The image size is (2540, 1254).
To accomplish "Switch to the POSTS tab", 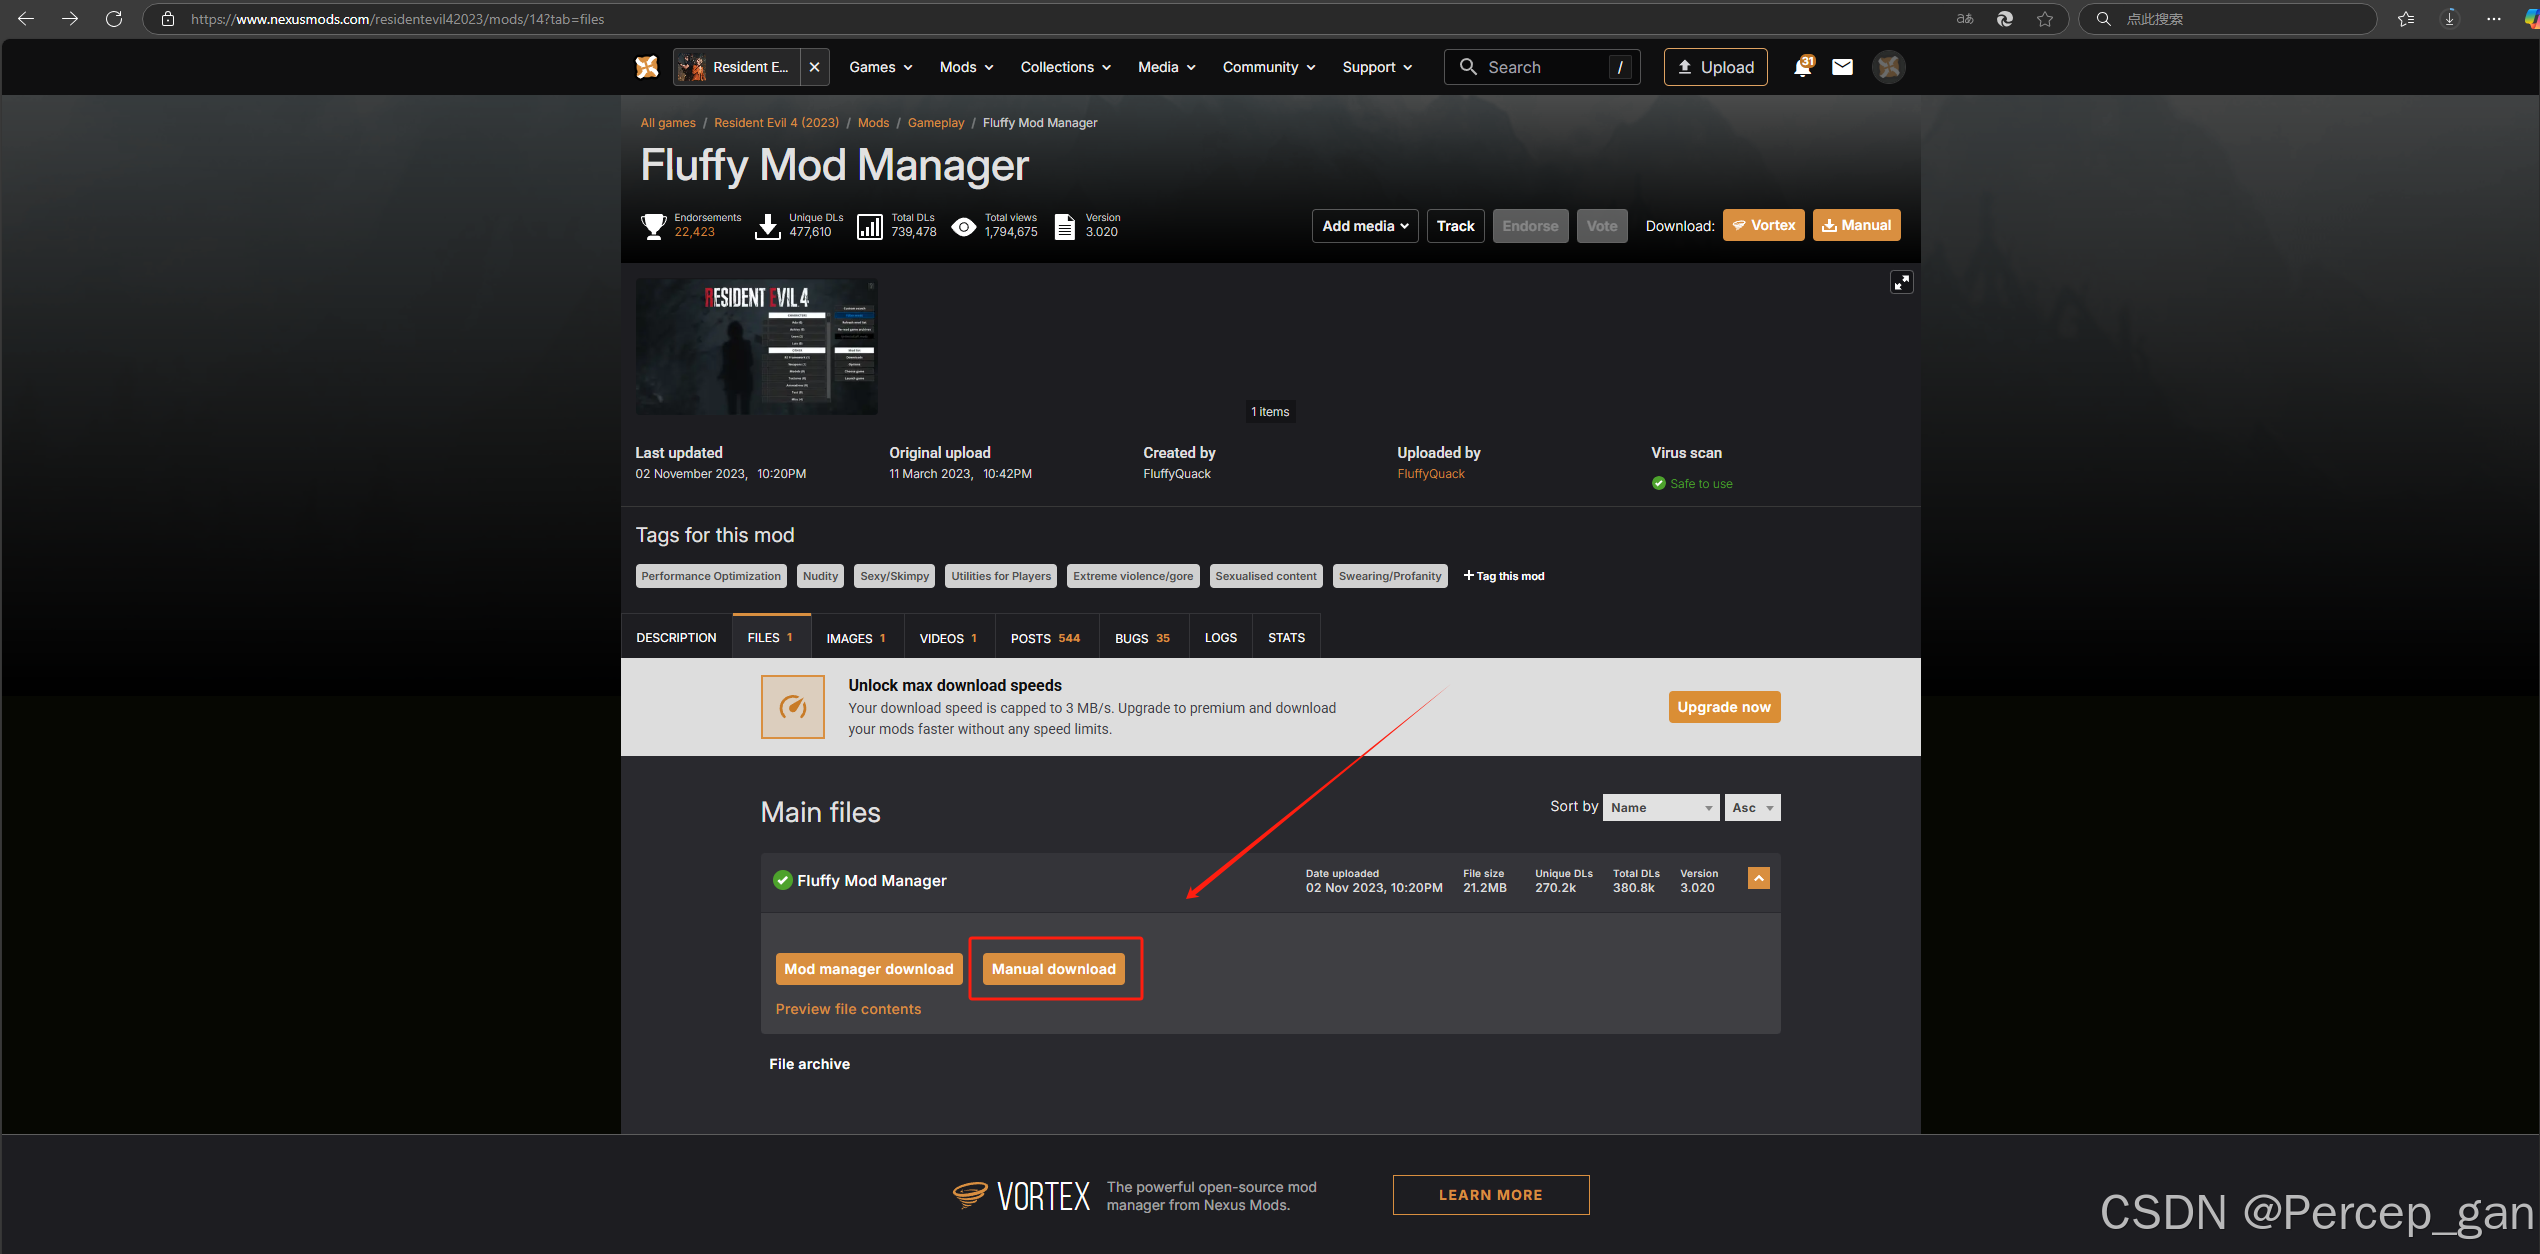I will (x=1044, y=638).
